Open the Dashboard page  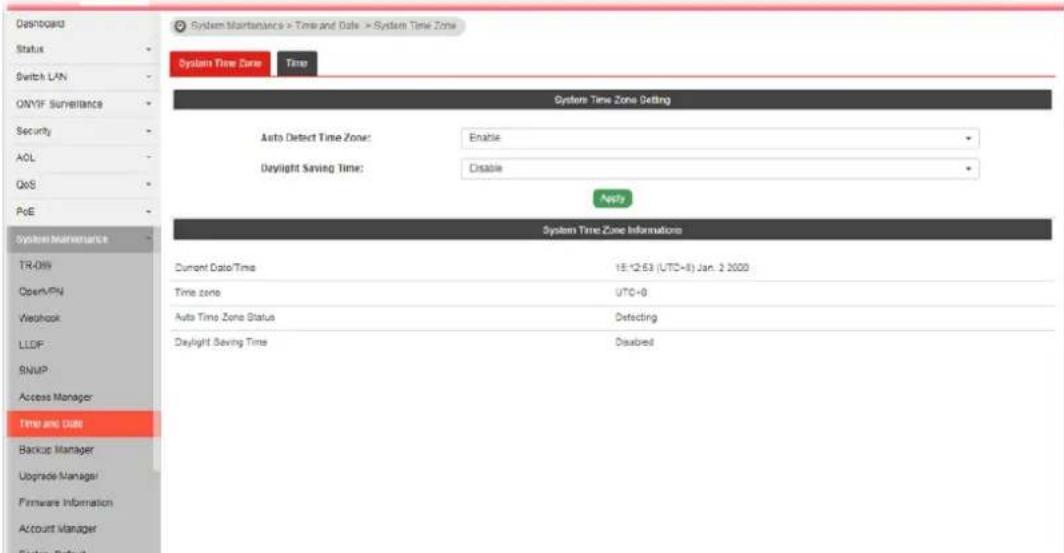(x=41, y=23)
